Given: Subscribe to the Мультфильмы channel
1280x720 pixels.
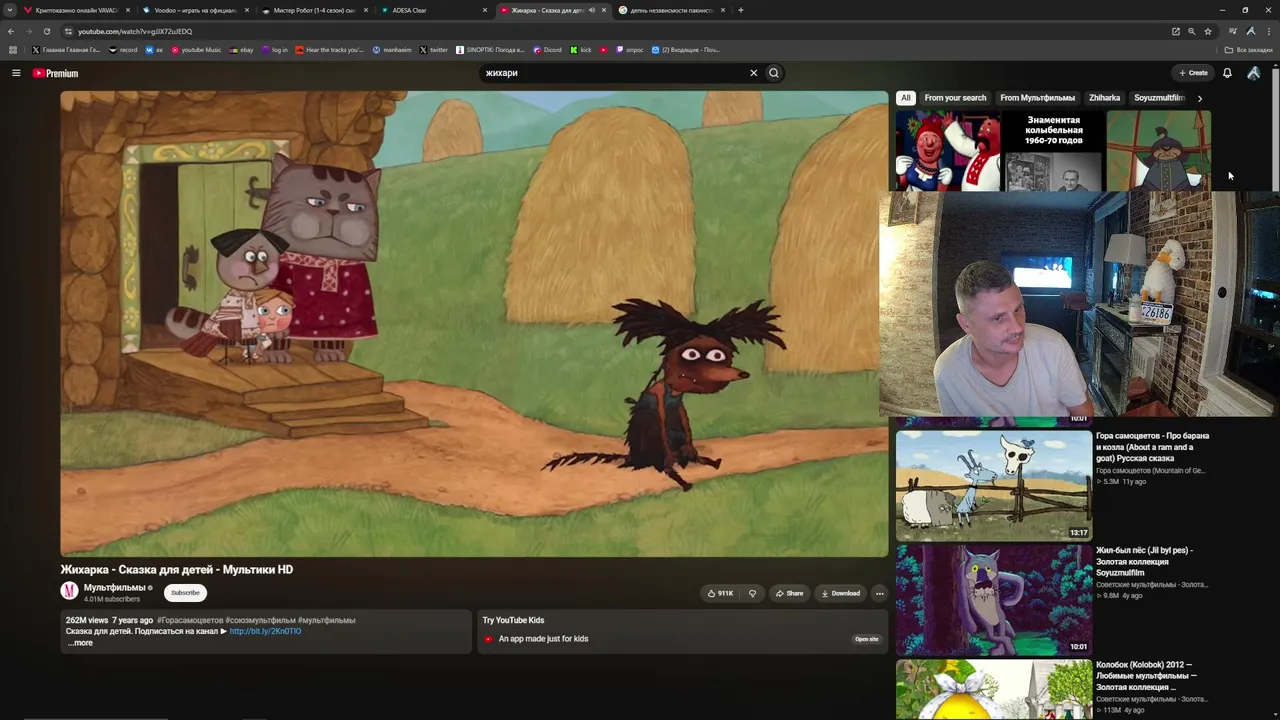Looking at the screenshot, I should click(x=185, y=593).
